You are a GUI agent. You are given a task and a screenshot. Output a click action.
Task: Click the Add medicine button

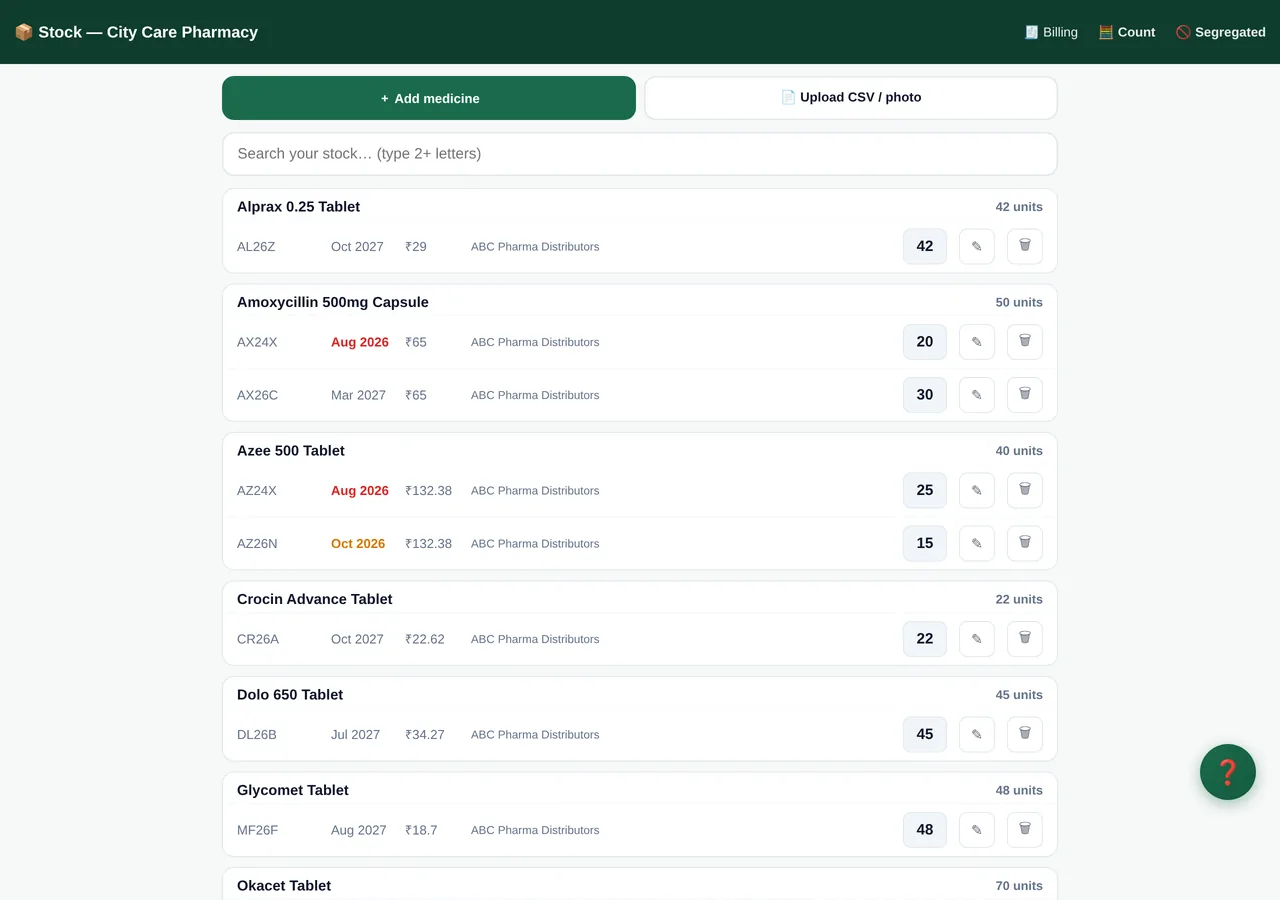429,98
